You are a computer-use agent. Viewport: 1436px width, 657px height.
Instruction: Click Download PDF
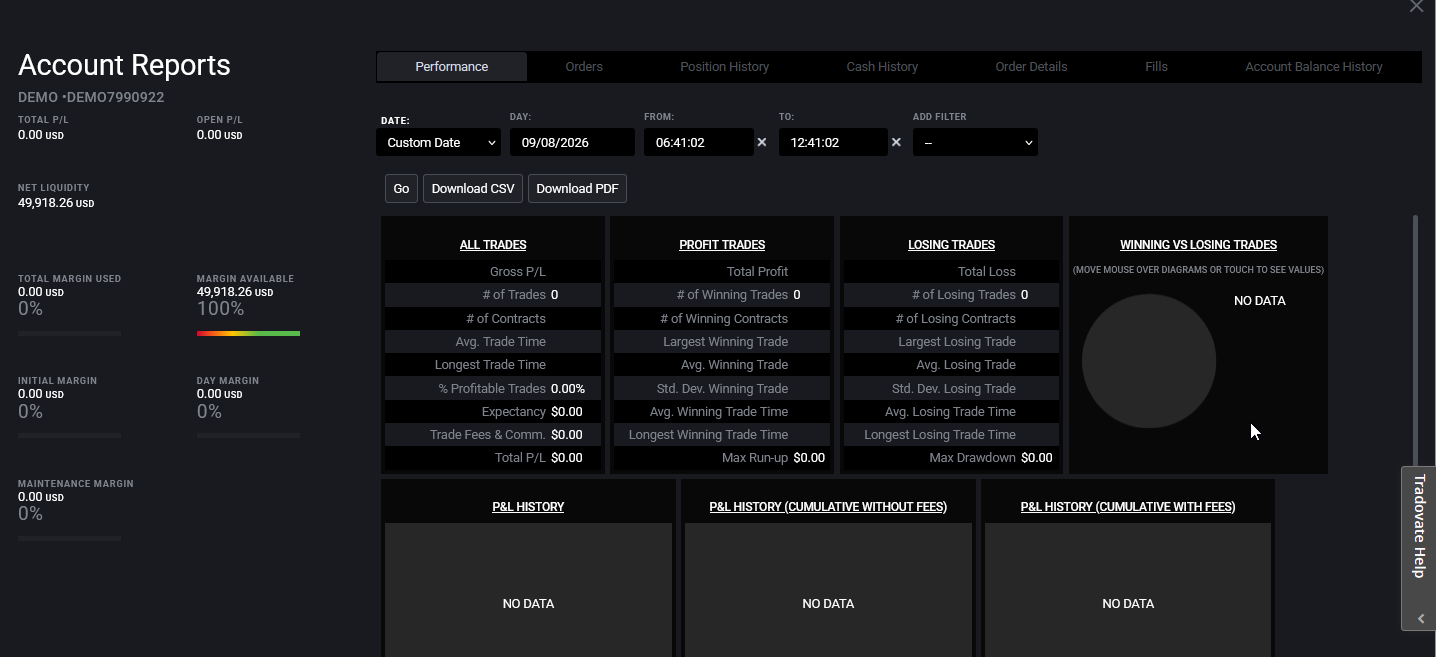[577, 188]
